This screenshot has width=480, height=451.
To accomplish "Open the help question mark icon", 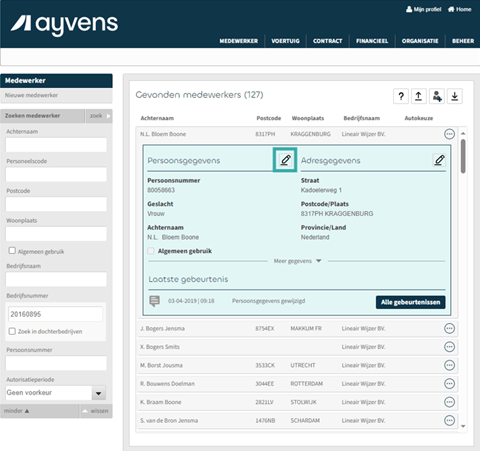I will tap(401, 96).
